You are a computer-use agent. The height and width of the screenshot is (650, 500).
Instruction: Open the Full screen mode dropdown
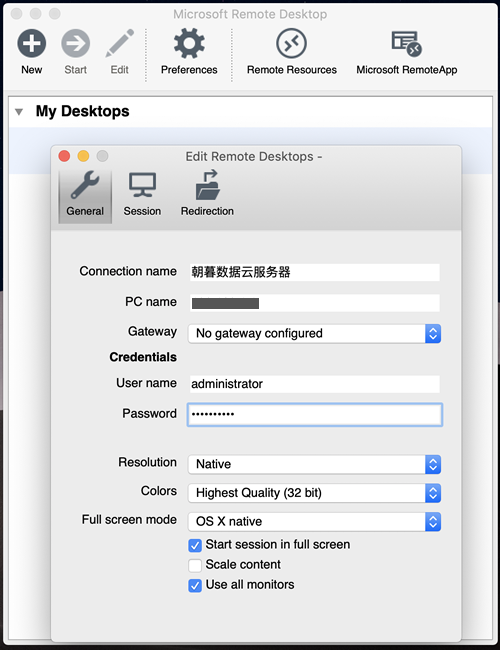[x=314, y=521]
